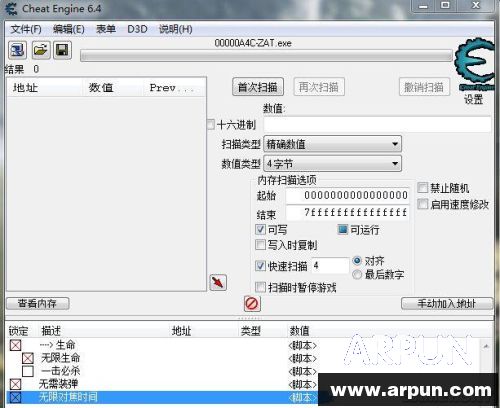Toggle the 可运行 executable checkbox
Screen dimensions: 500x408
pos(343,229)
